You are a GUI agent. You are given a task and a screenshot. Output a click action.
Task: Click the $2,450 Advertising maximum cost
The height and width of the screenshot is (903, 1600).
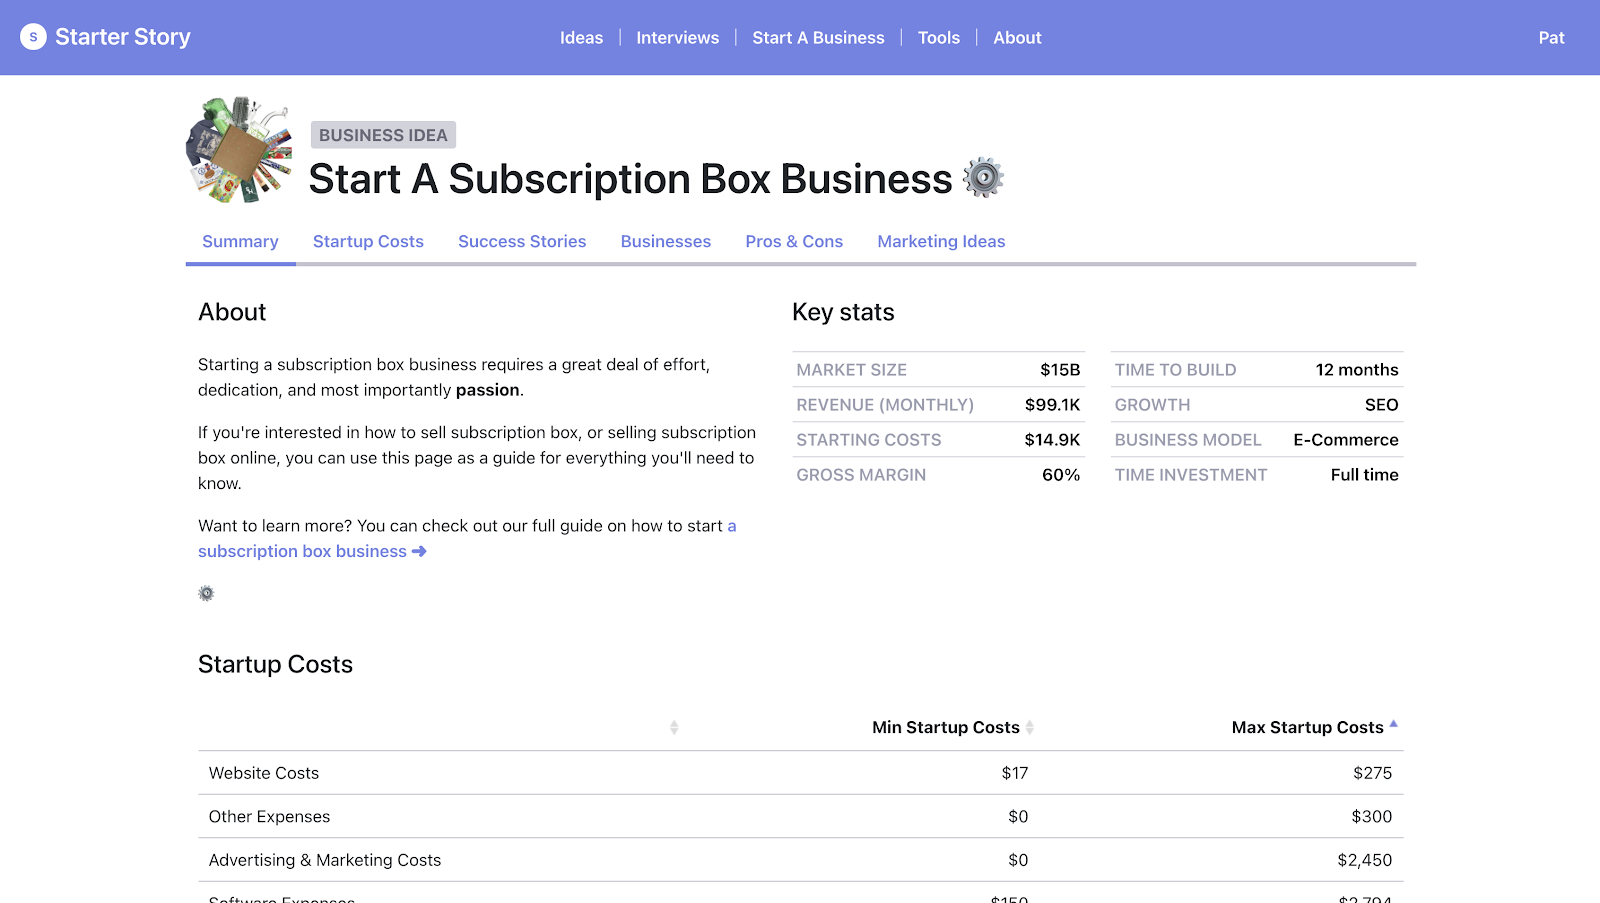pyautogui.click(x=1365, y=859)
